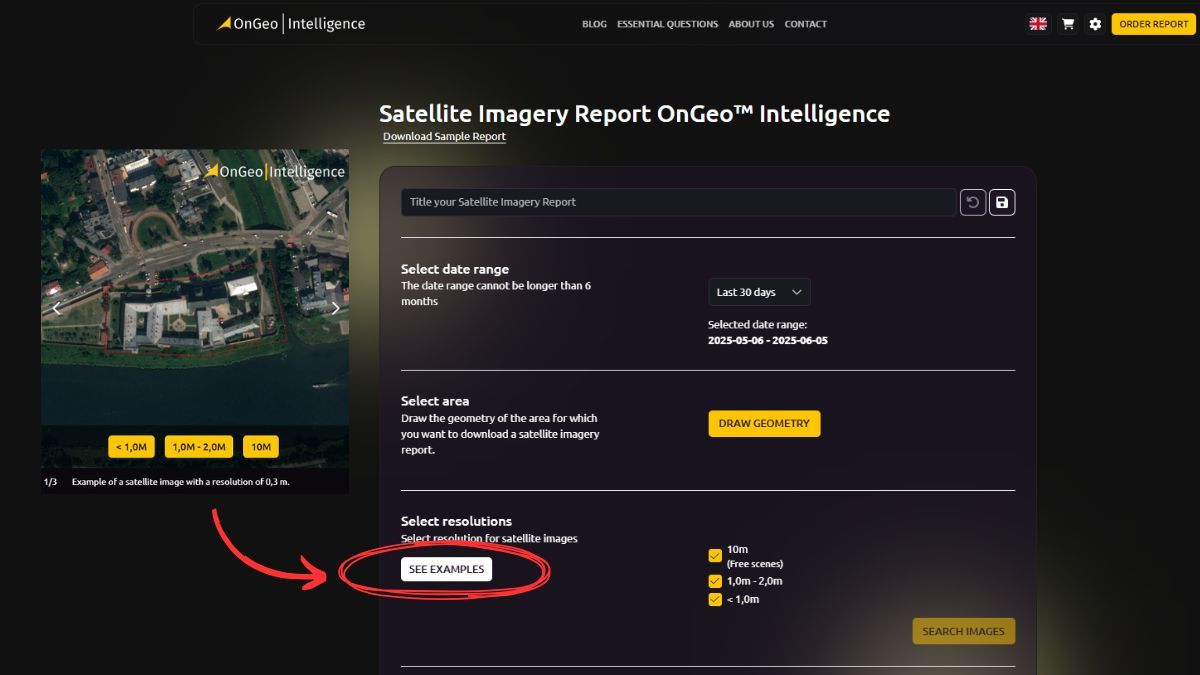Click the SEARCH IMAGES button
1200x675 pixels.
964,631
